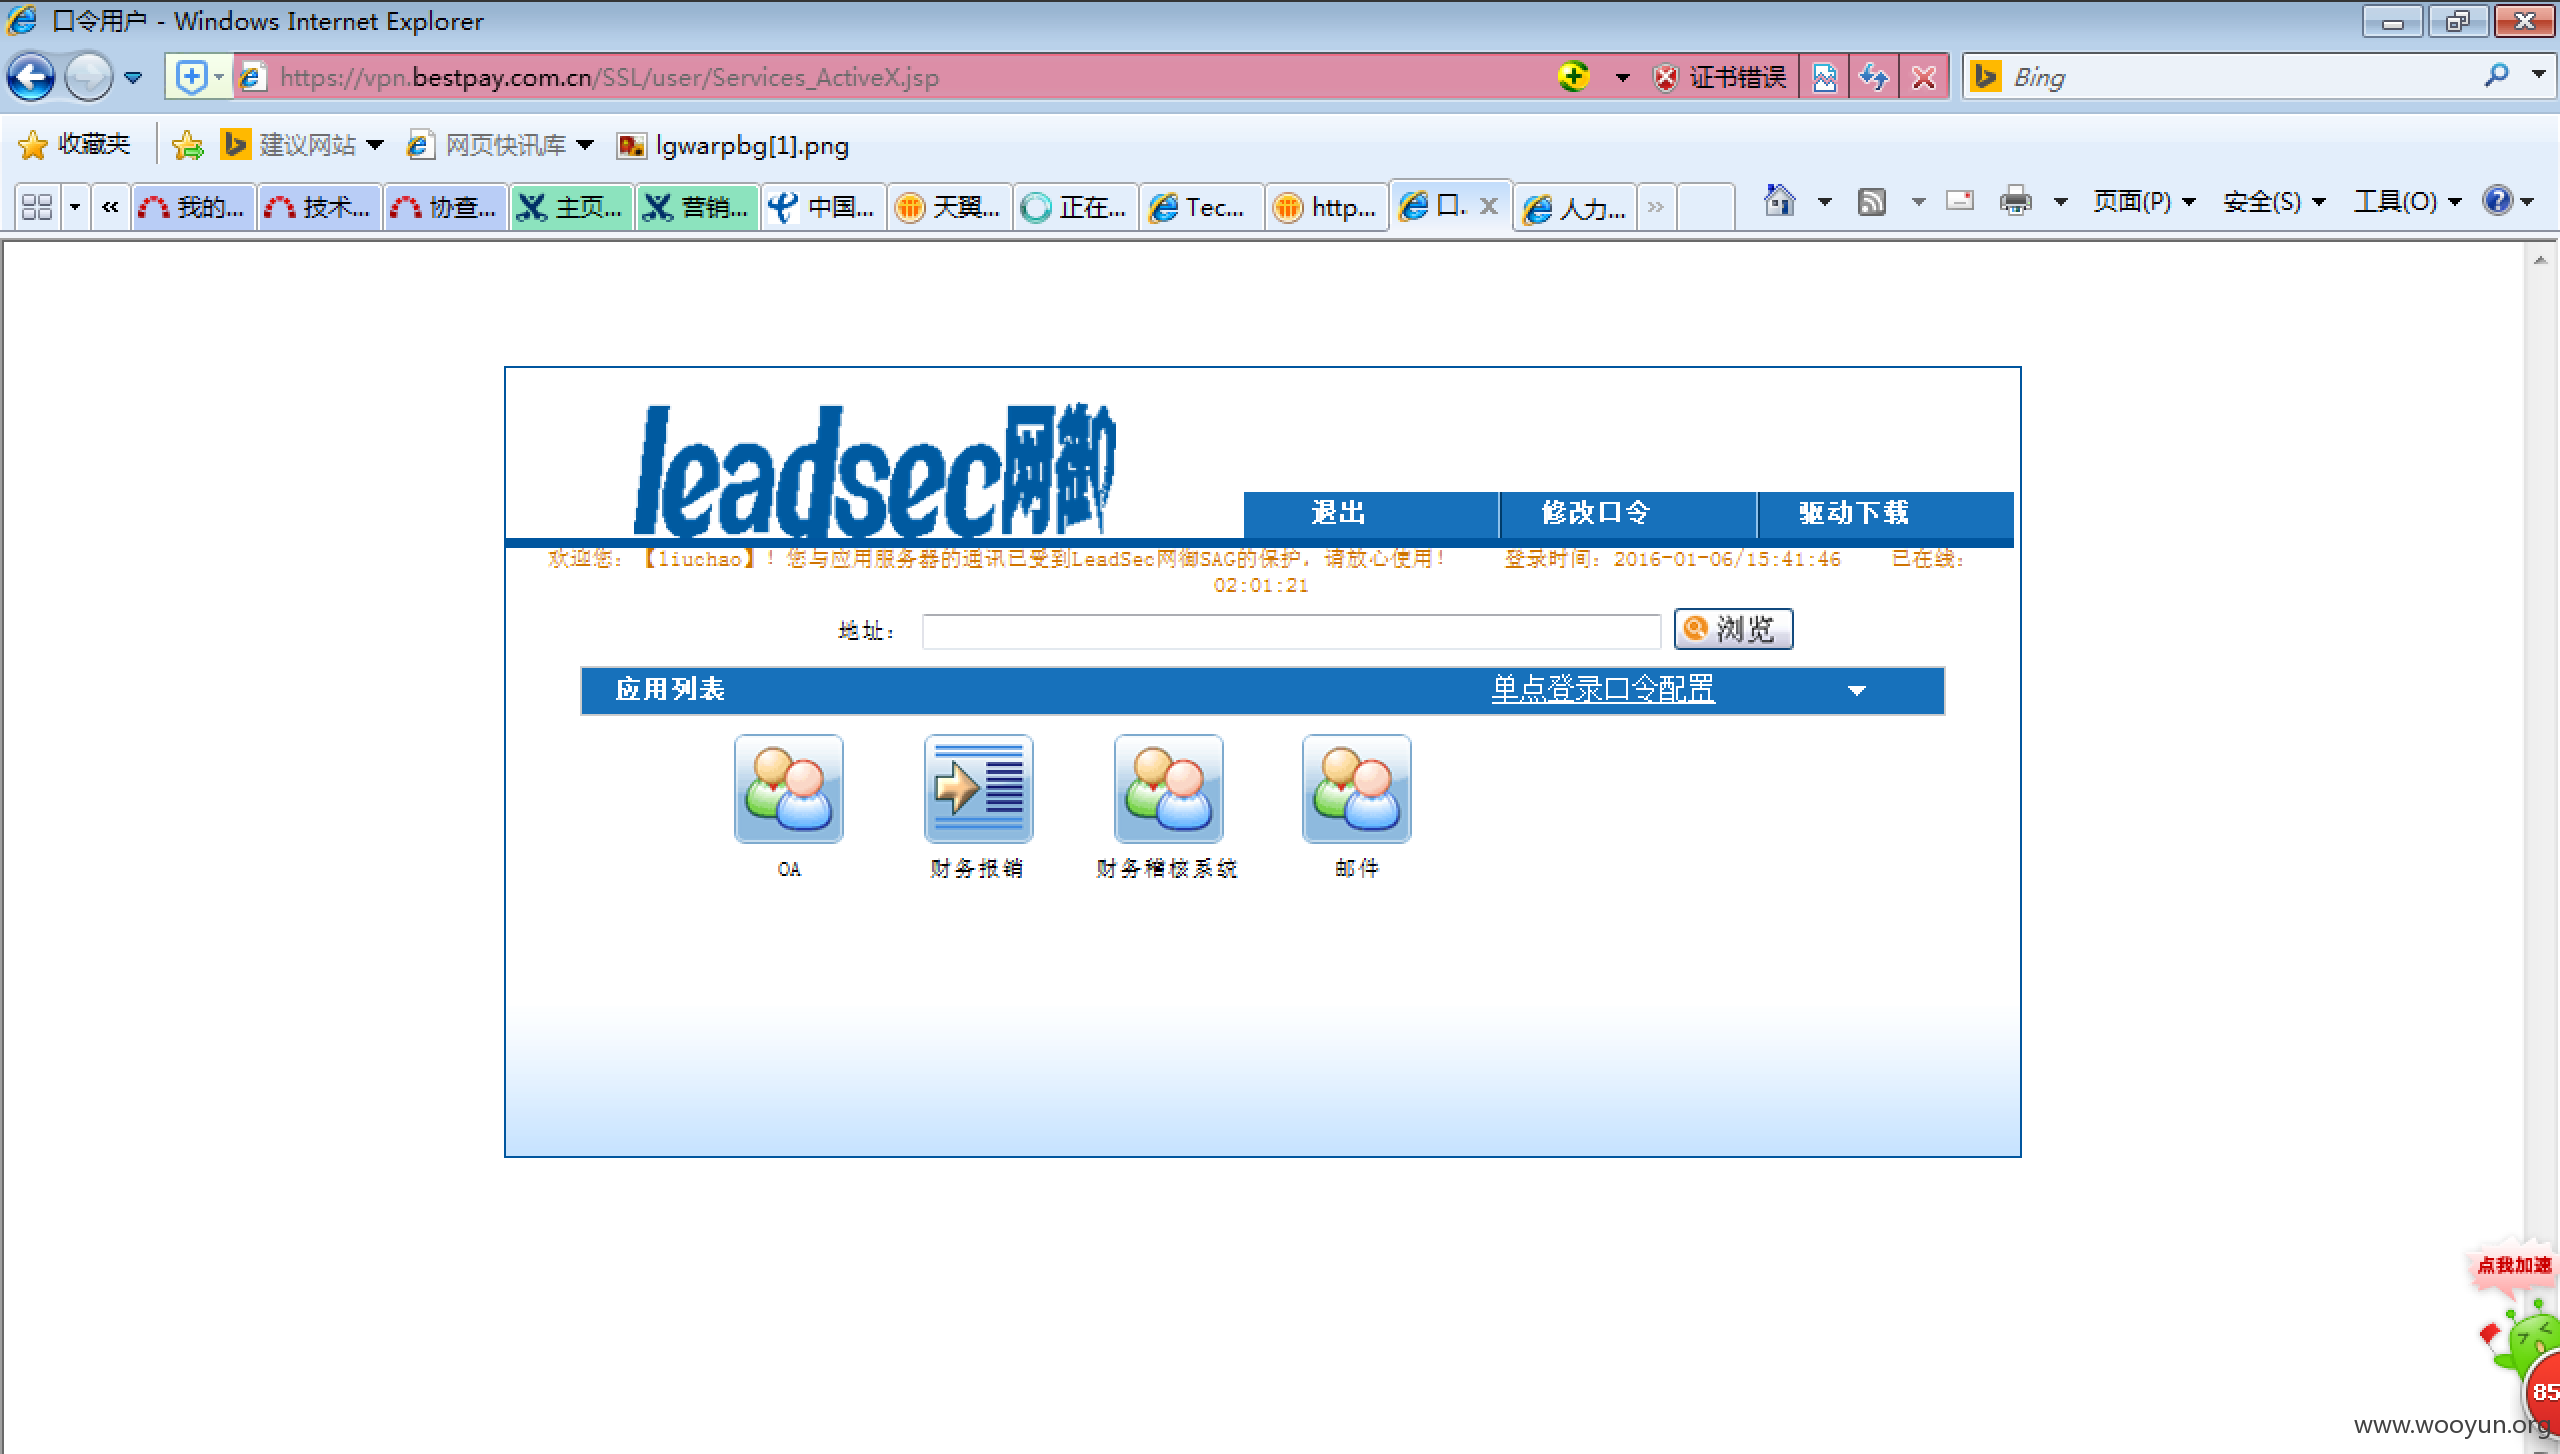Switch to the 主页... tab
Viewport: 2560px width, 1454px height.
tap(571, 207)
